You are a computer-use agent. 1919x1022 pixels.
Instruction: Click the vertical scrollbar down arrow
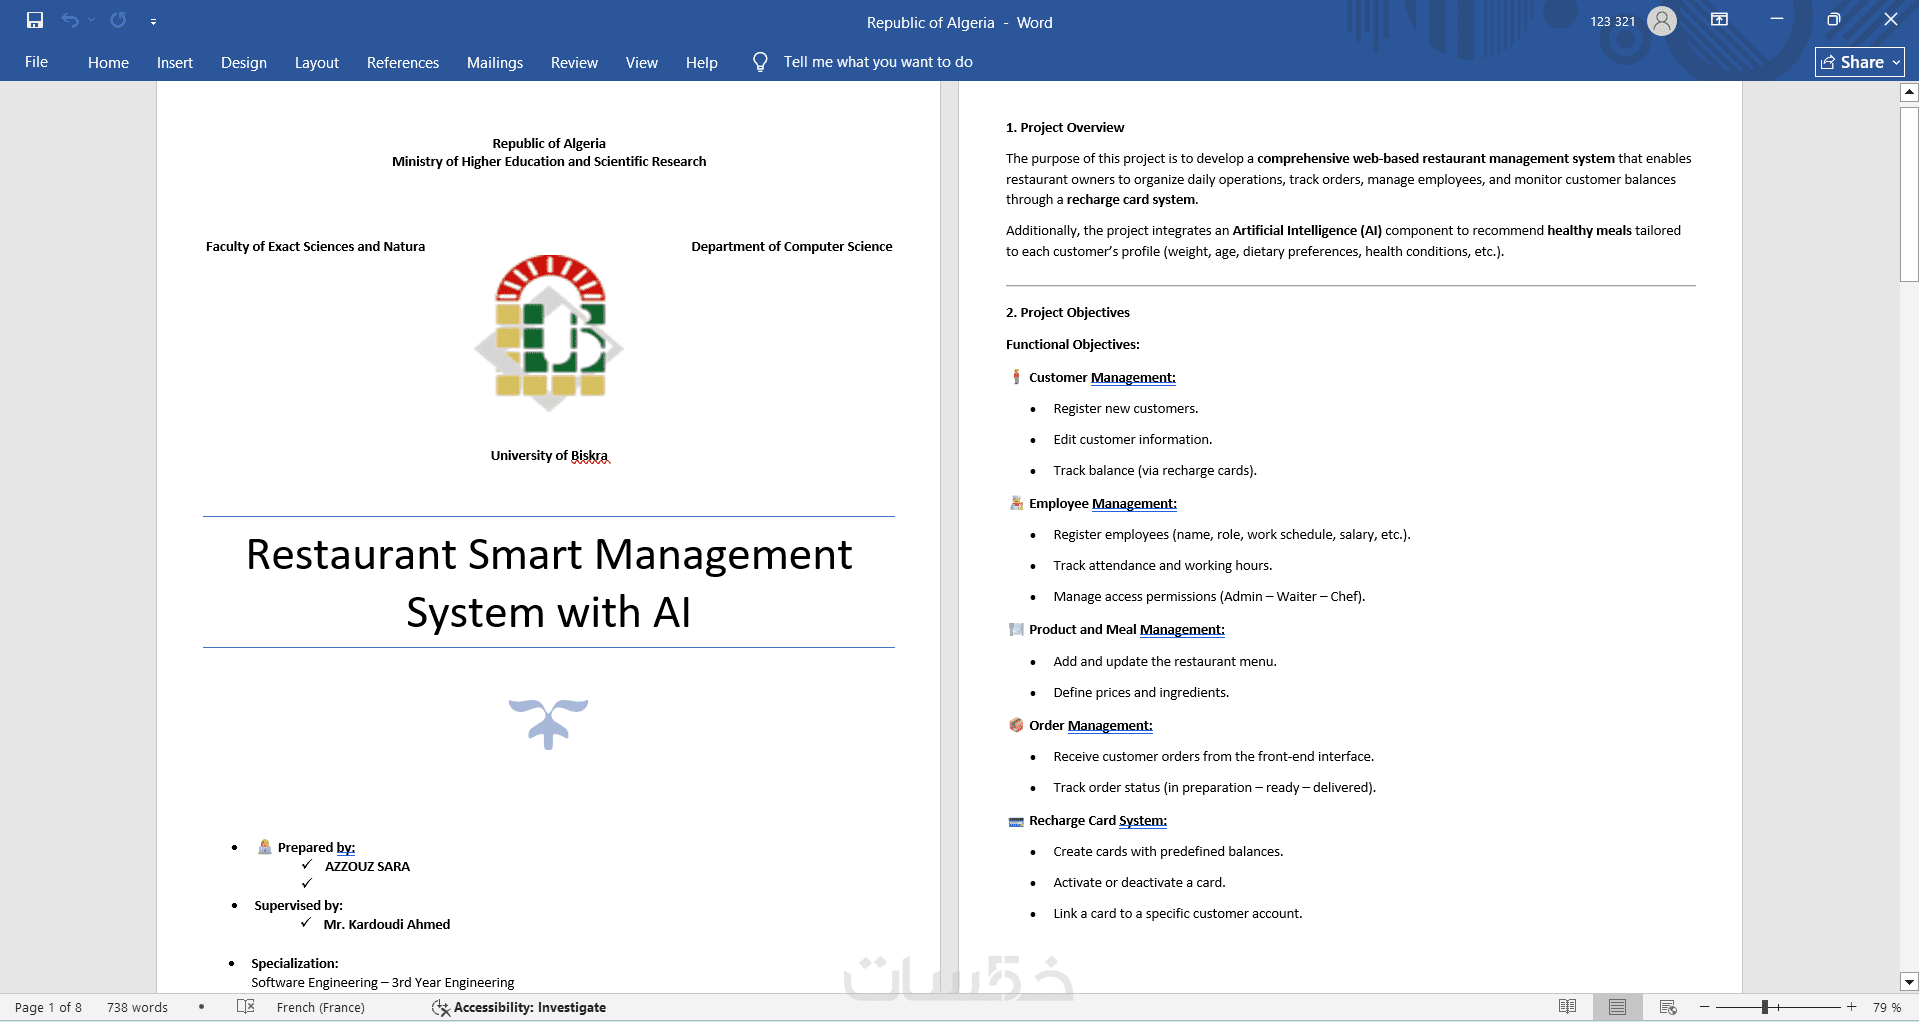coord(1909,982)
